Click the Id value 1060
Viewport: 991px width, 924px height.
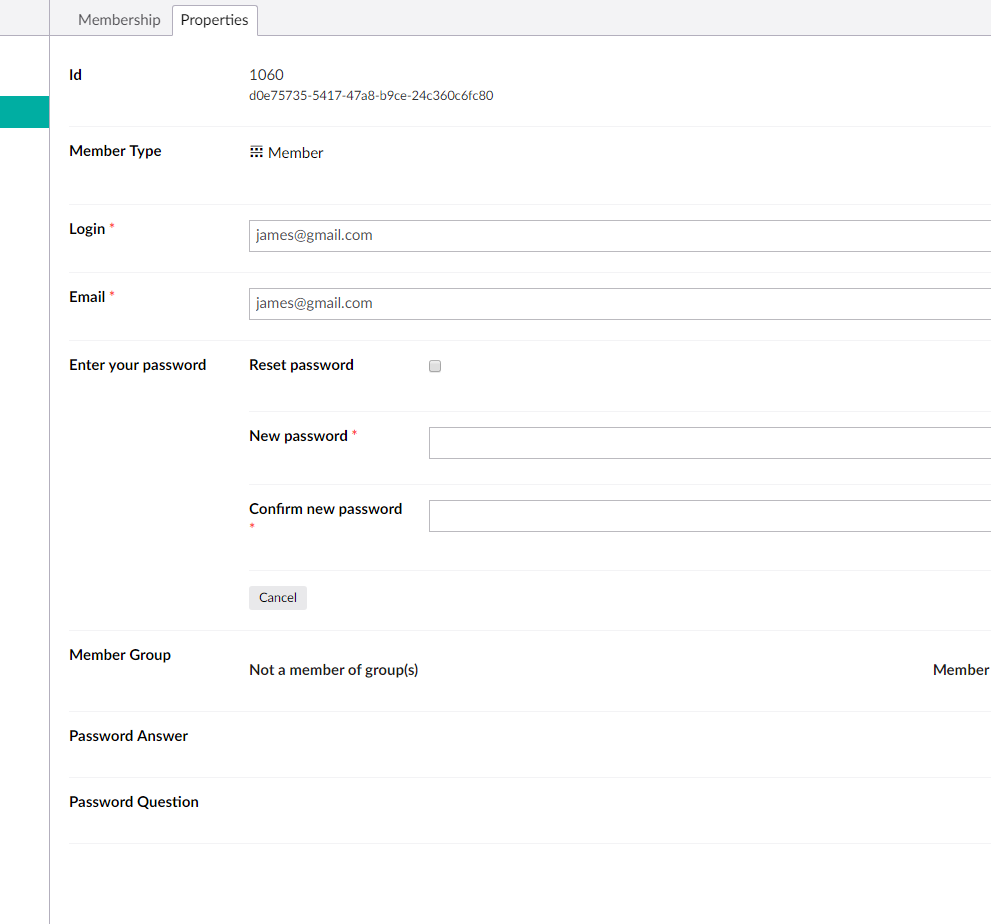point(266,74)
